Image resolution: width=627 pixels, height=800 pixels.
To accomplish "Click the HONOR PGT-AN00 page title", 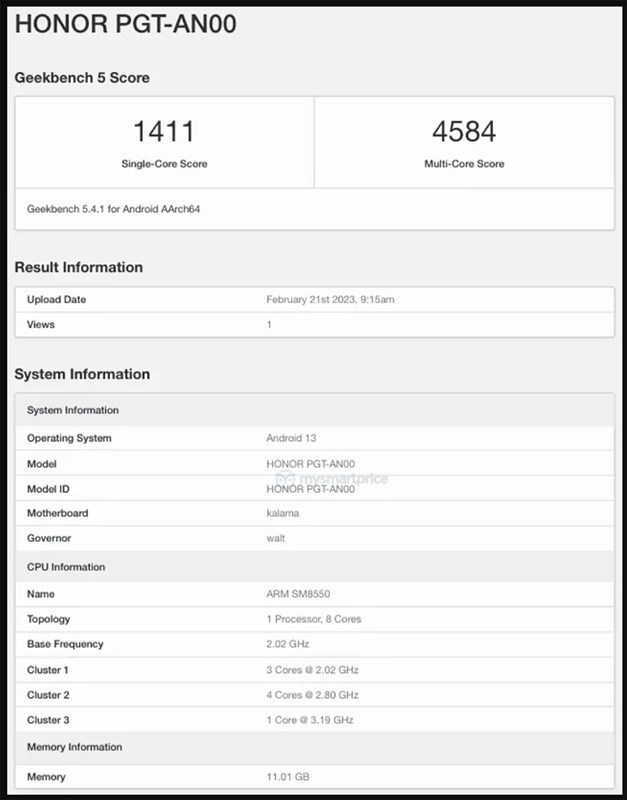I will [126, 24].
